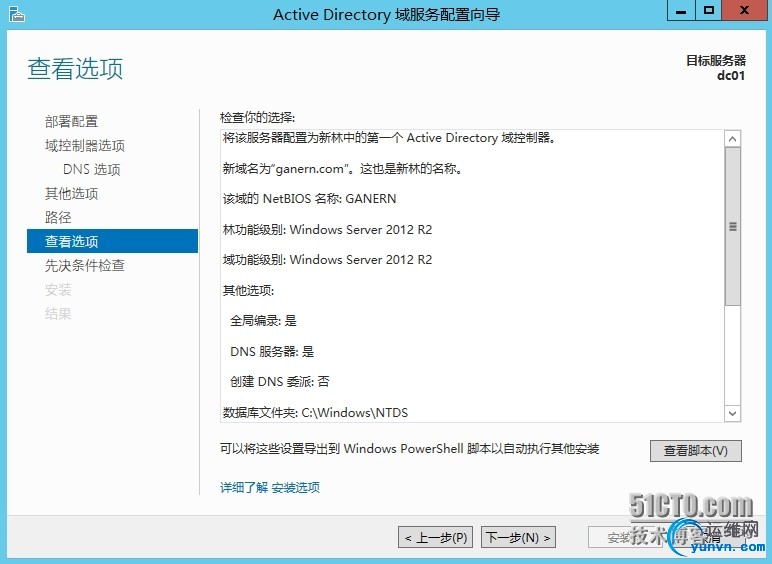The height and width of the screenshot is (564, 772).
Task: Select the highlighted 查看选项 step
Action: pyautogui.click(x=112, y=241)
